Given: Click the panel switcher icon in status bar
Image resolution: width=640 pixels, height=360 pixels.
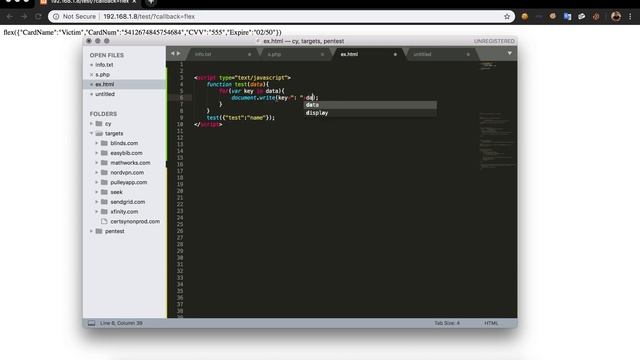Looking at the screenshot, I should point(91,323).
